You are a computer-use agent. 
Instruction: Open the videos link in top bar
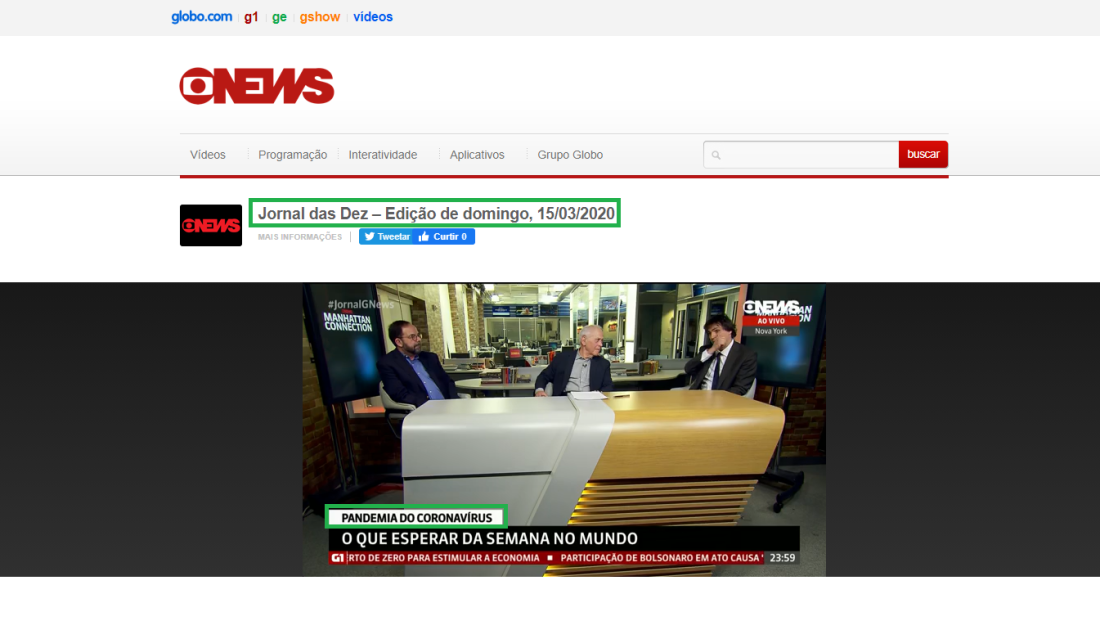point(373,17)
